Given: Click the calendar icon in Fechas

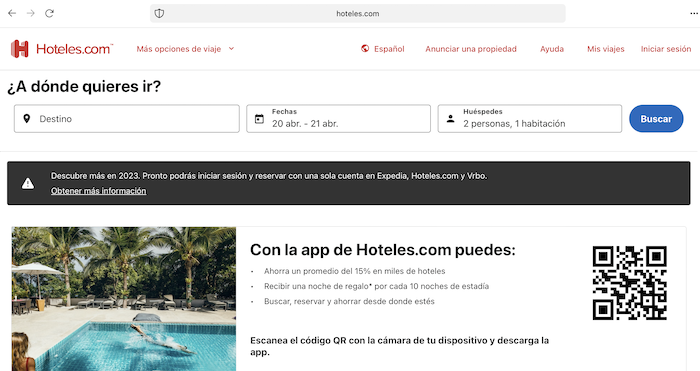Looking at the screenshot, I should coord(259,119).
